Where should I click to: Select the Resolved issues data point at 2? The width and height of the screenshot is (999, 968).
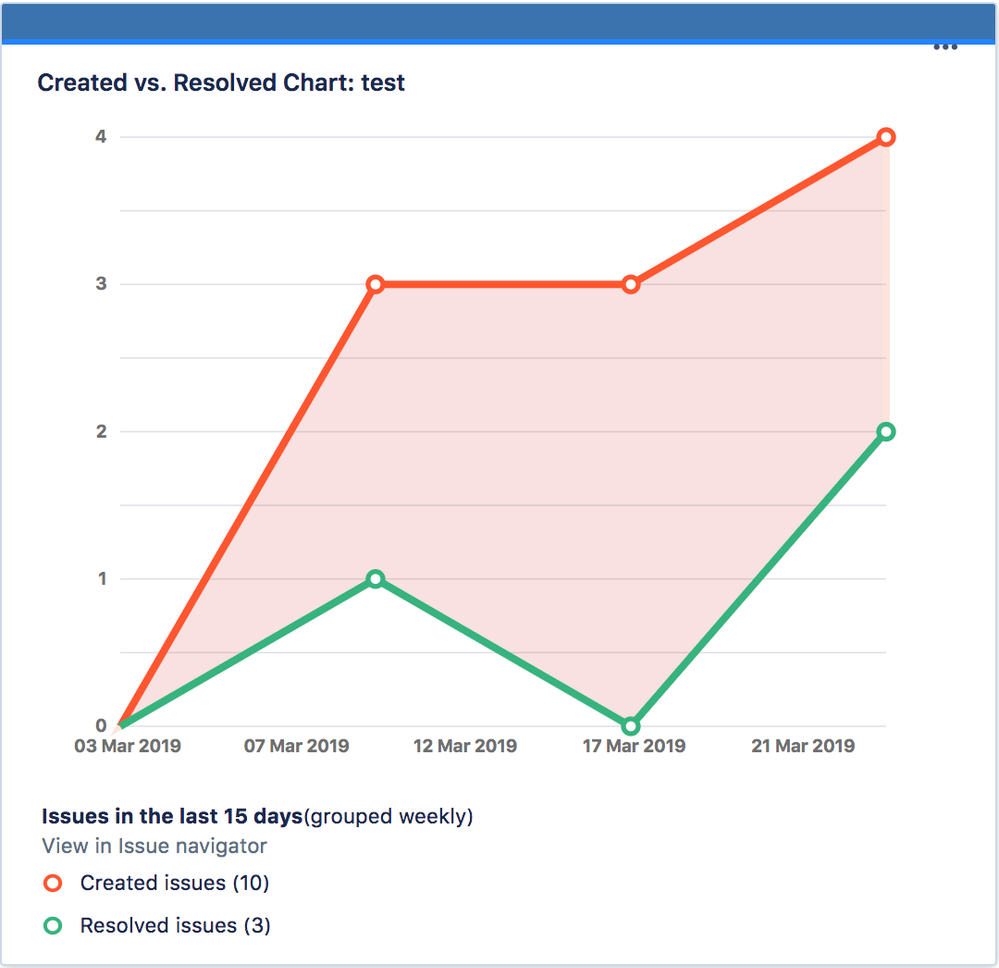887,432
